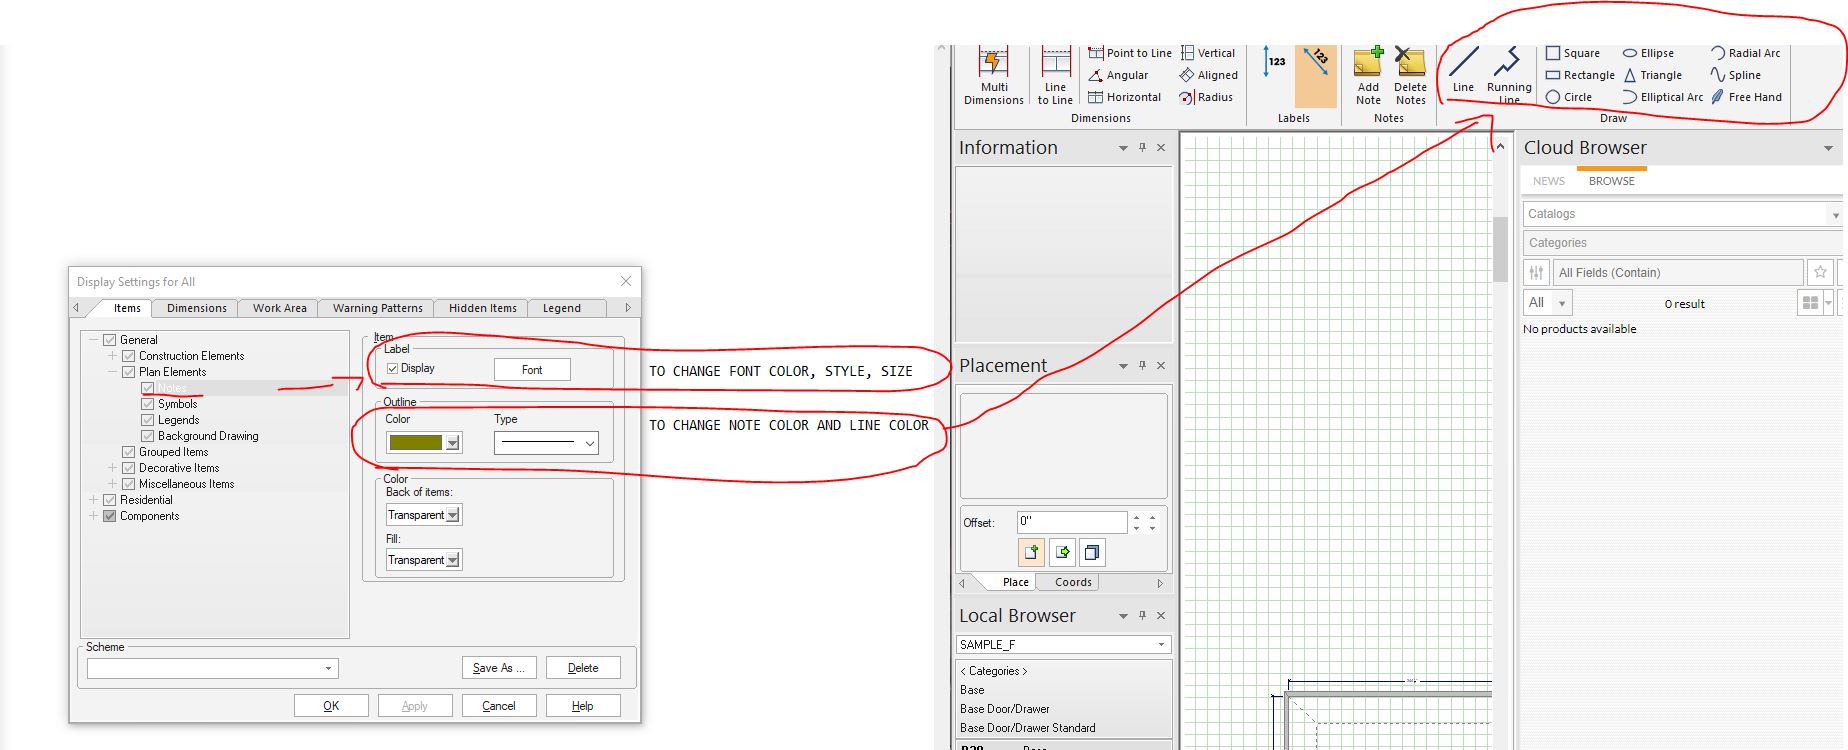Switch to the Work Area tab

click(x=279, y=308)
